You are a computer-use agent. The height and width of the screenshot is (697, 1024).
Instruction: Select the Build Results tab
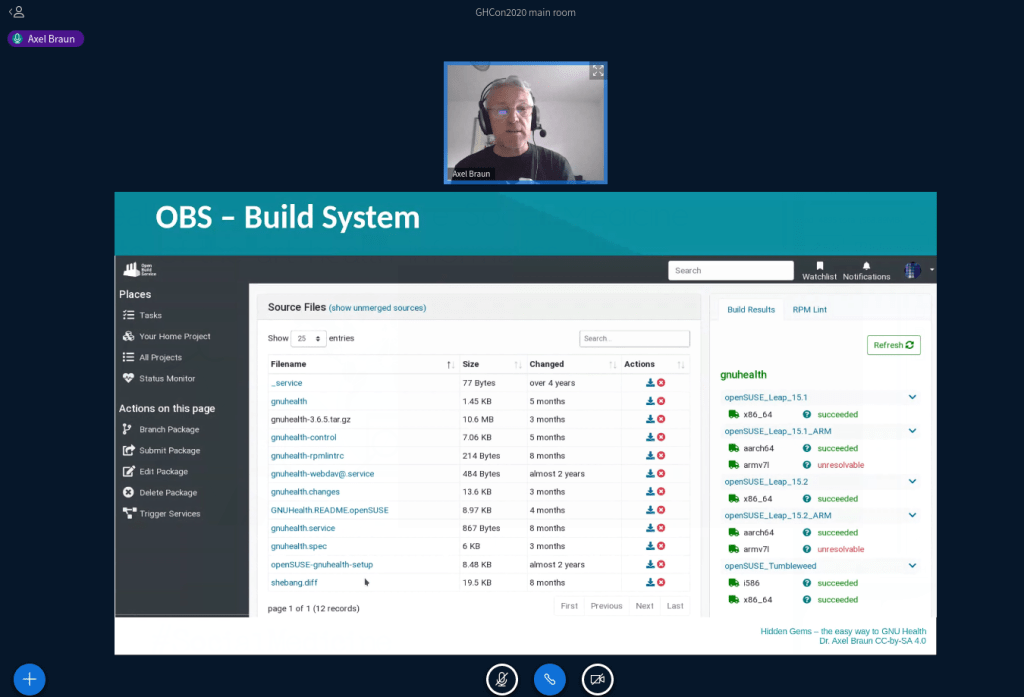[750, 310]
